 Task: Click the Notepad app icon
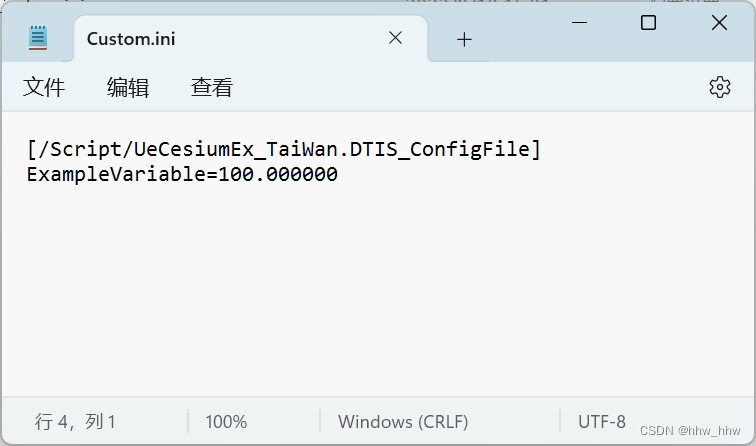[38, 38]
